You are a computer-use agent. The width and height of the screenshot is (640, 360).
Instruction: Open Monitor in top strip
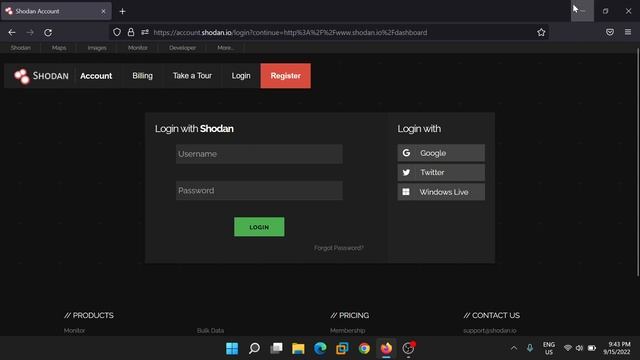click(138, 48)
